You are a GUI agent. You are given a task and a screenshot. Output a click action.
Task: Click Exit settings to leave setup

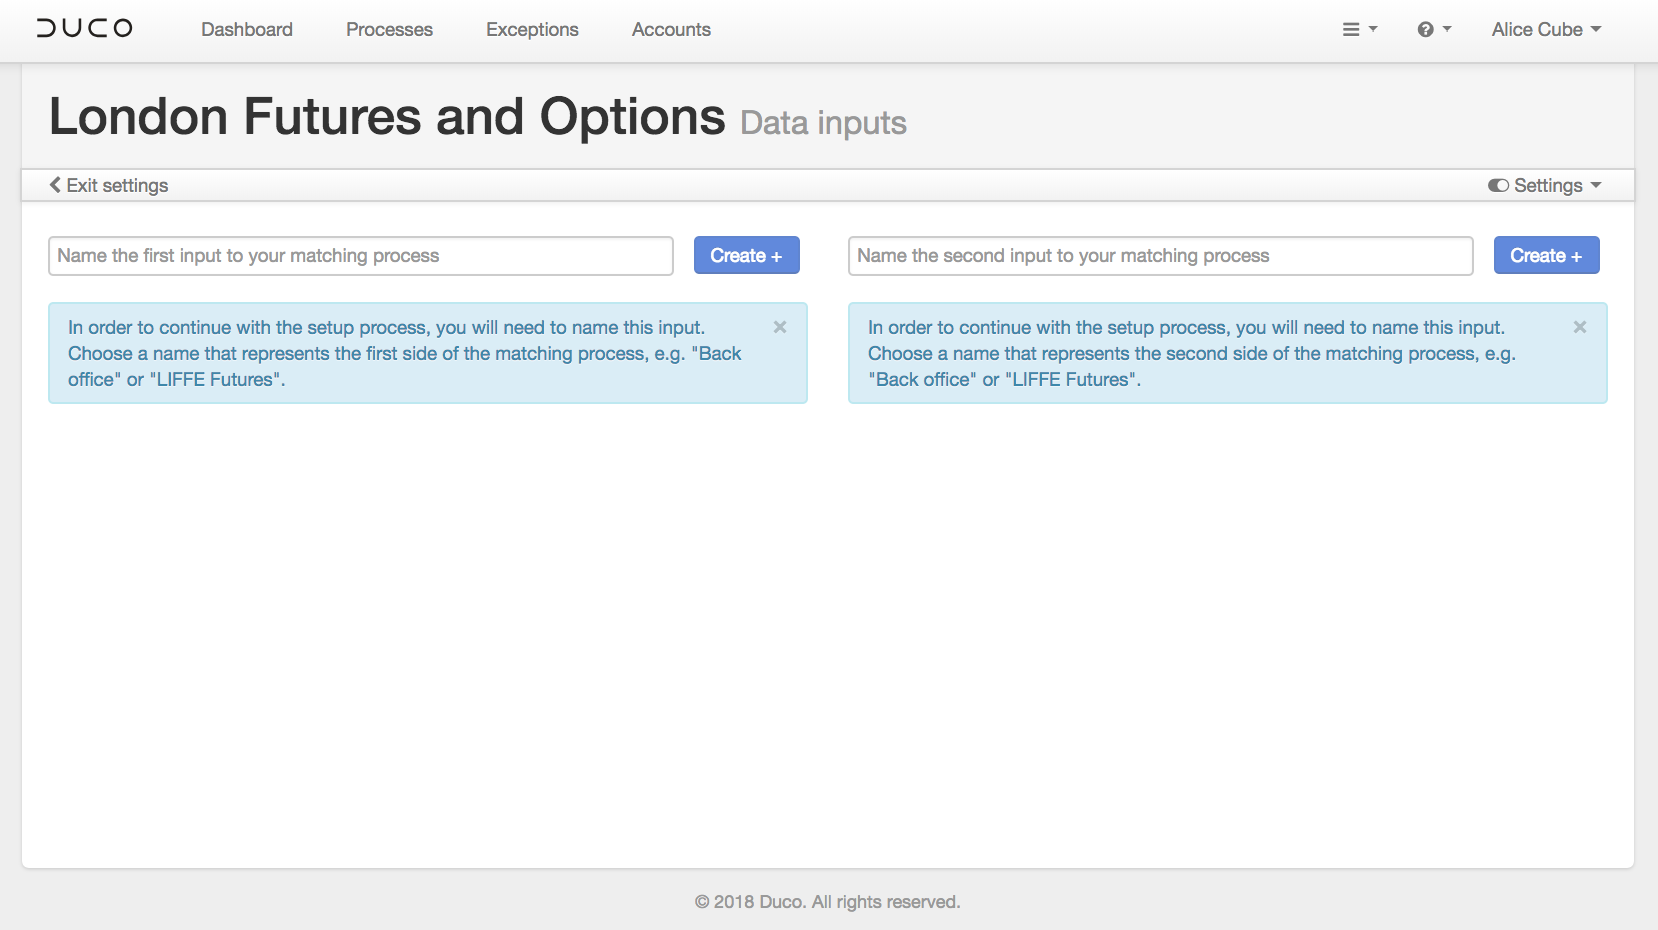[117, 185]
